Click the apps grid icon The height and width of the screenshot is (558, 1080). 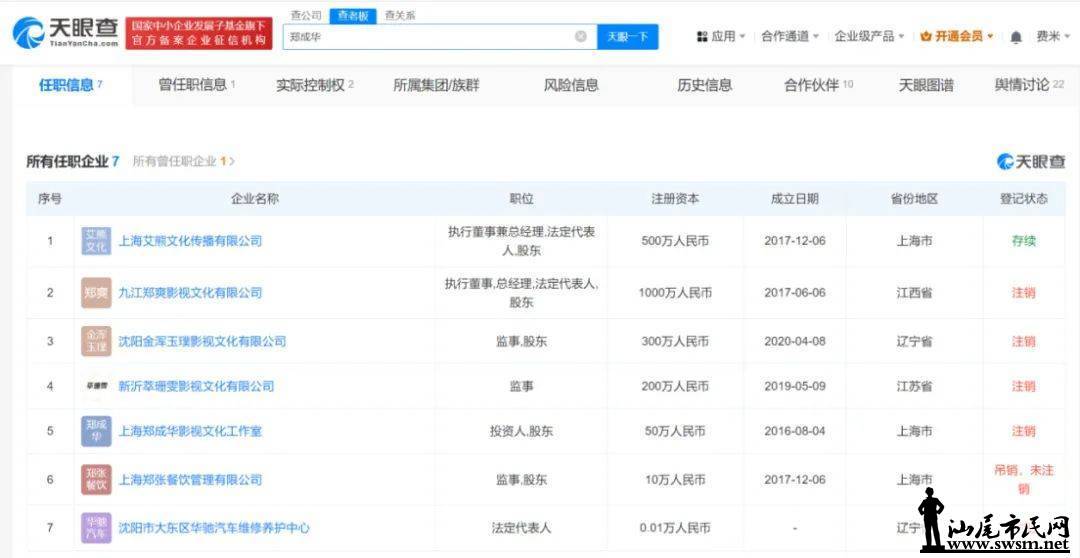(x=702, y=37)
